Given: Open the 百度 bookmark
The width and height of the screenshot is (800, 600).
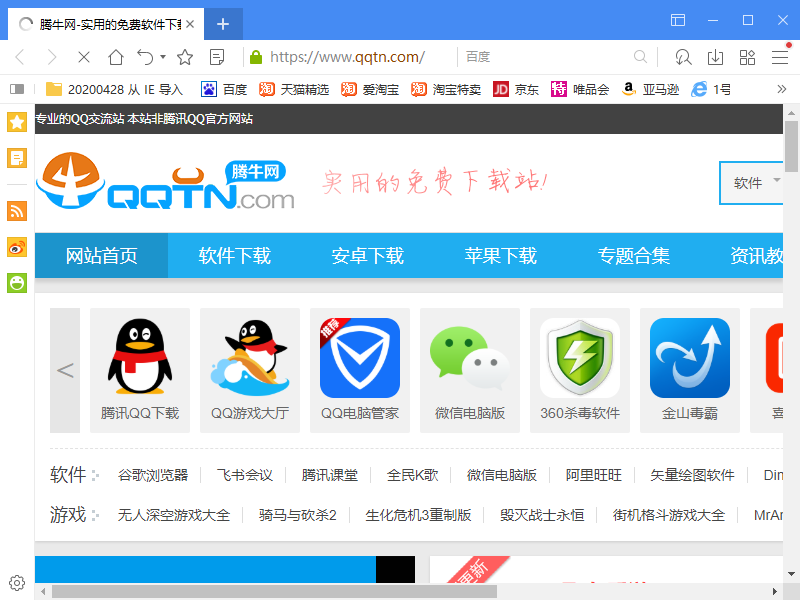Looking at the screenshot, I should click(x=224, y=89).
